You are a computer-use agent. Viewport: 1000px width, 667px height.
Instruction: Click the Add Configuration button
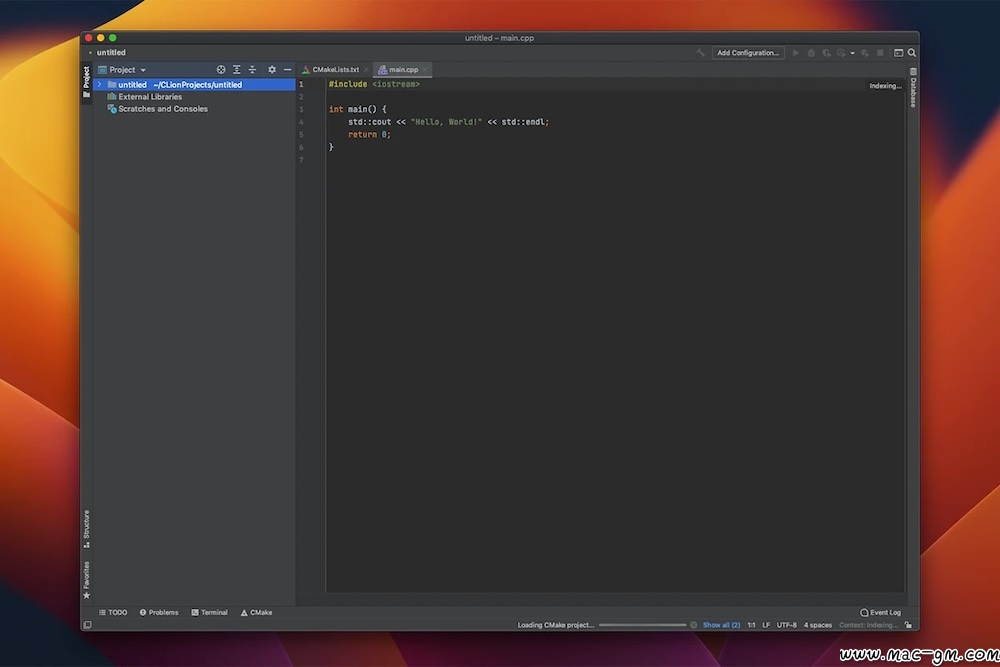(747, 53)
